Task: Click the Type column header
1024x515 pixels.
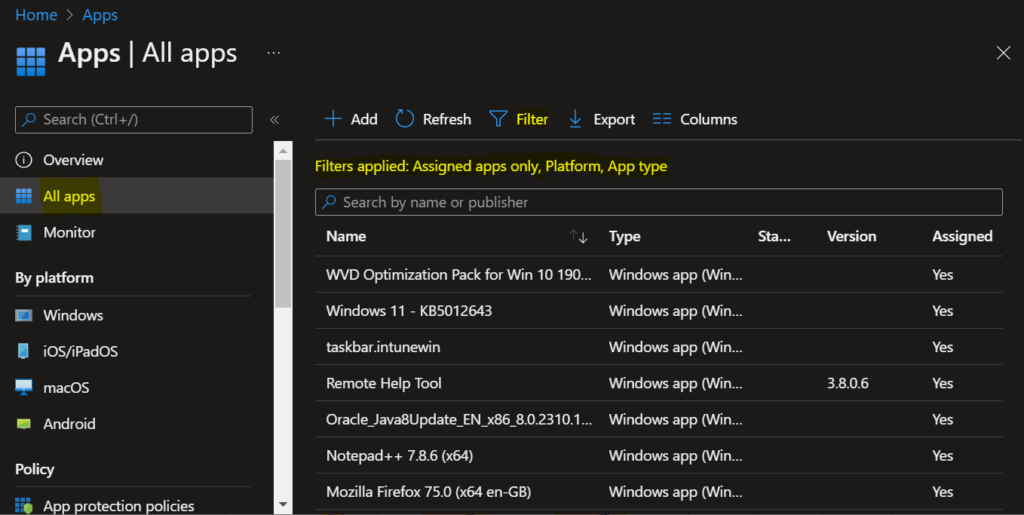Action: pyautogui.click(x=624, y=236)
